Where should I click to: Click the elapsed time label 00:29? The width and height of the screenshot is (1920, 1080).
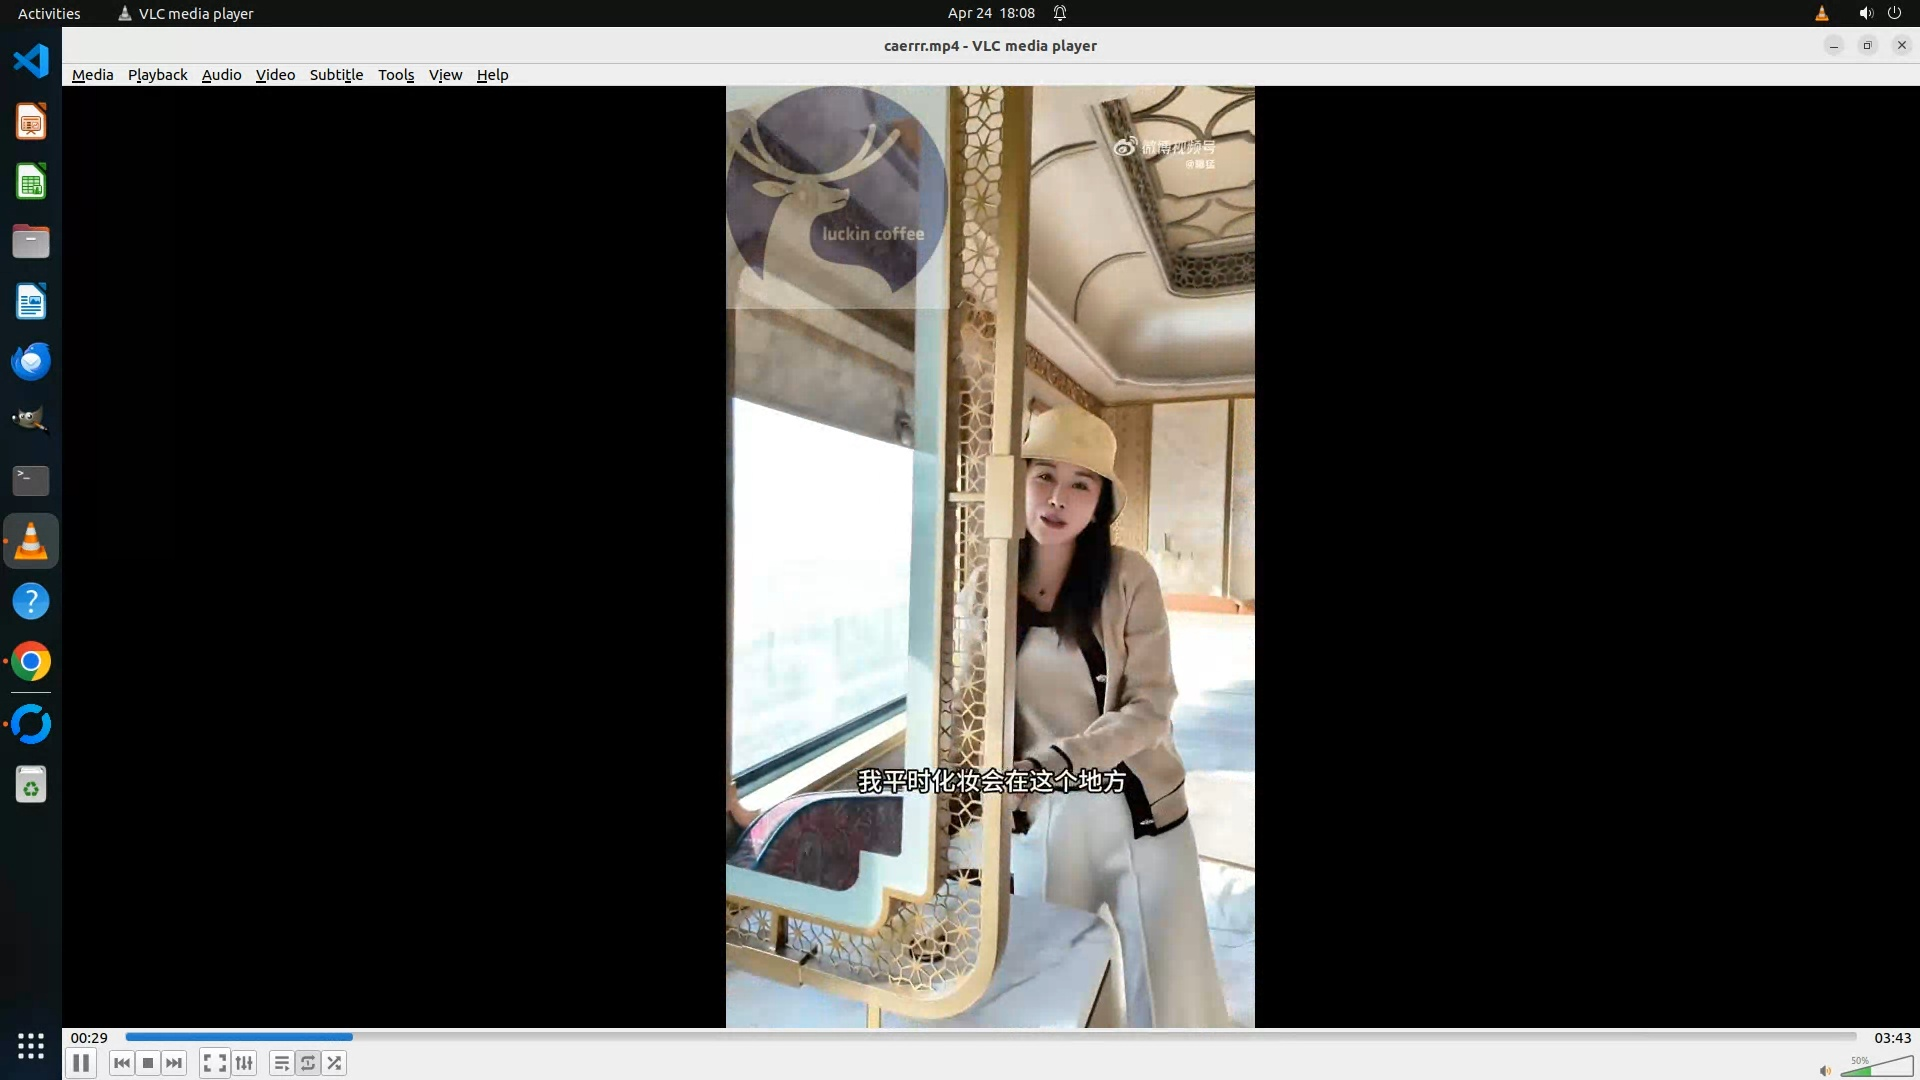coord(89,1038)
